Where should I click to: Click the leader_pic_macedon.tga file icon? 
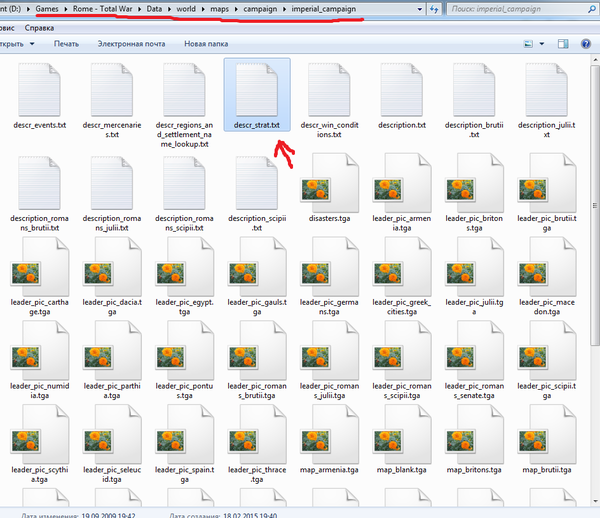[x=545, y=277]
